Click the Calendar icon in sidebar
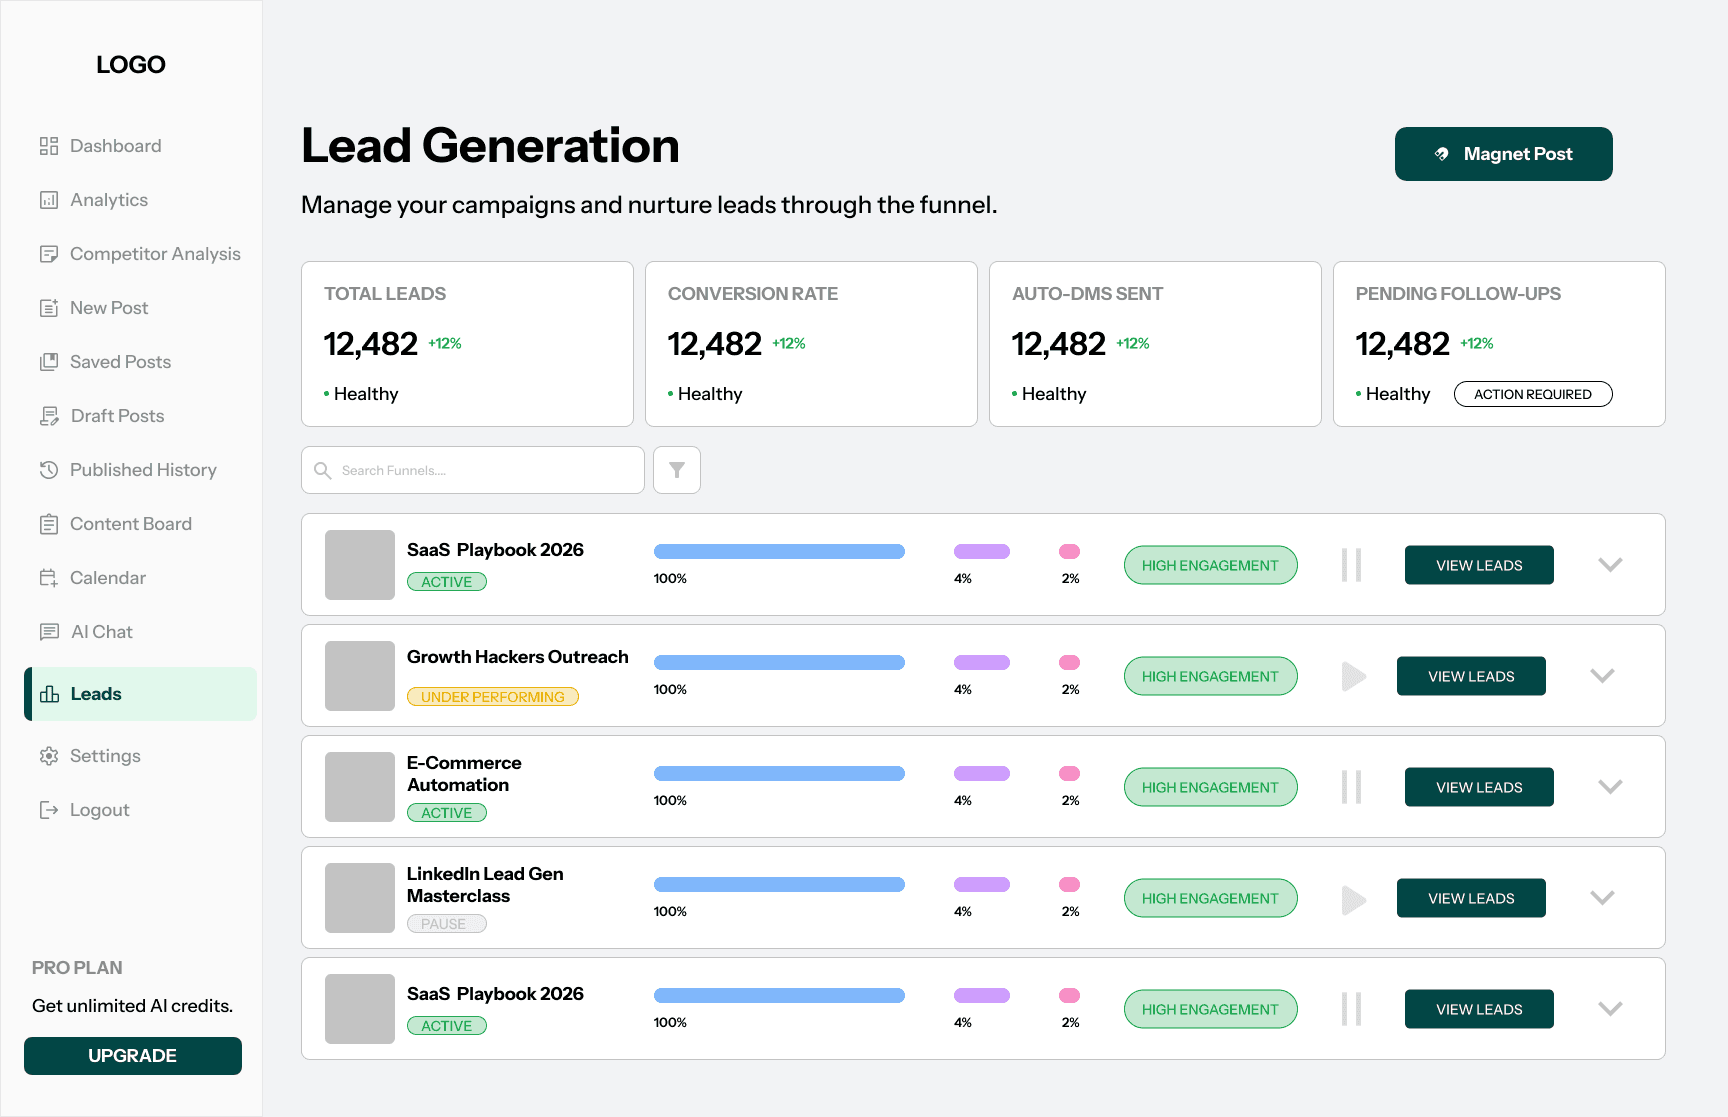 coord(48,578)
